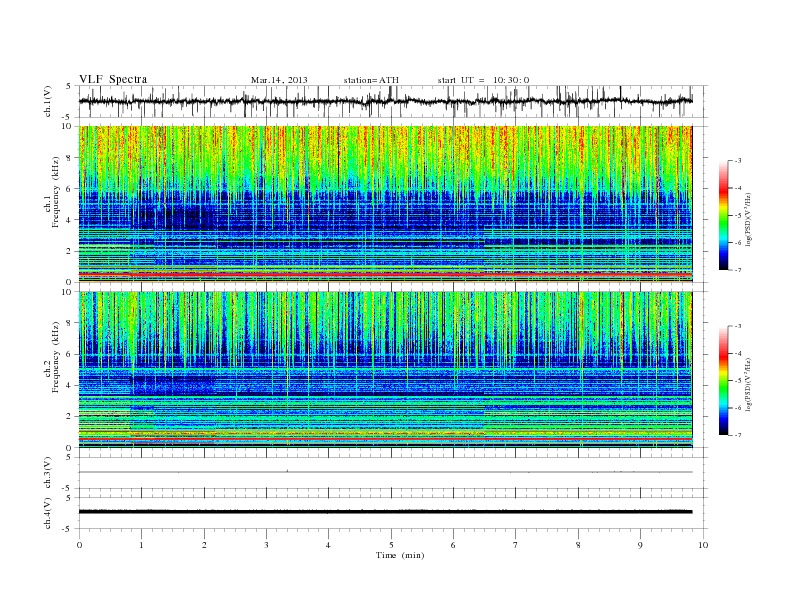Click the '4' kHz tick on the ch.2 spectrogram axis
The height and width of the screenshot is (612, 792).
click(69, 385)
